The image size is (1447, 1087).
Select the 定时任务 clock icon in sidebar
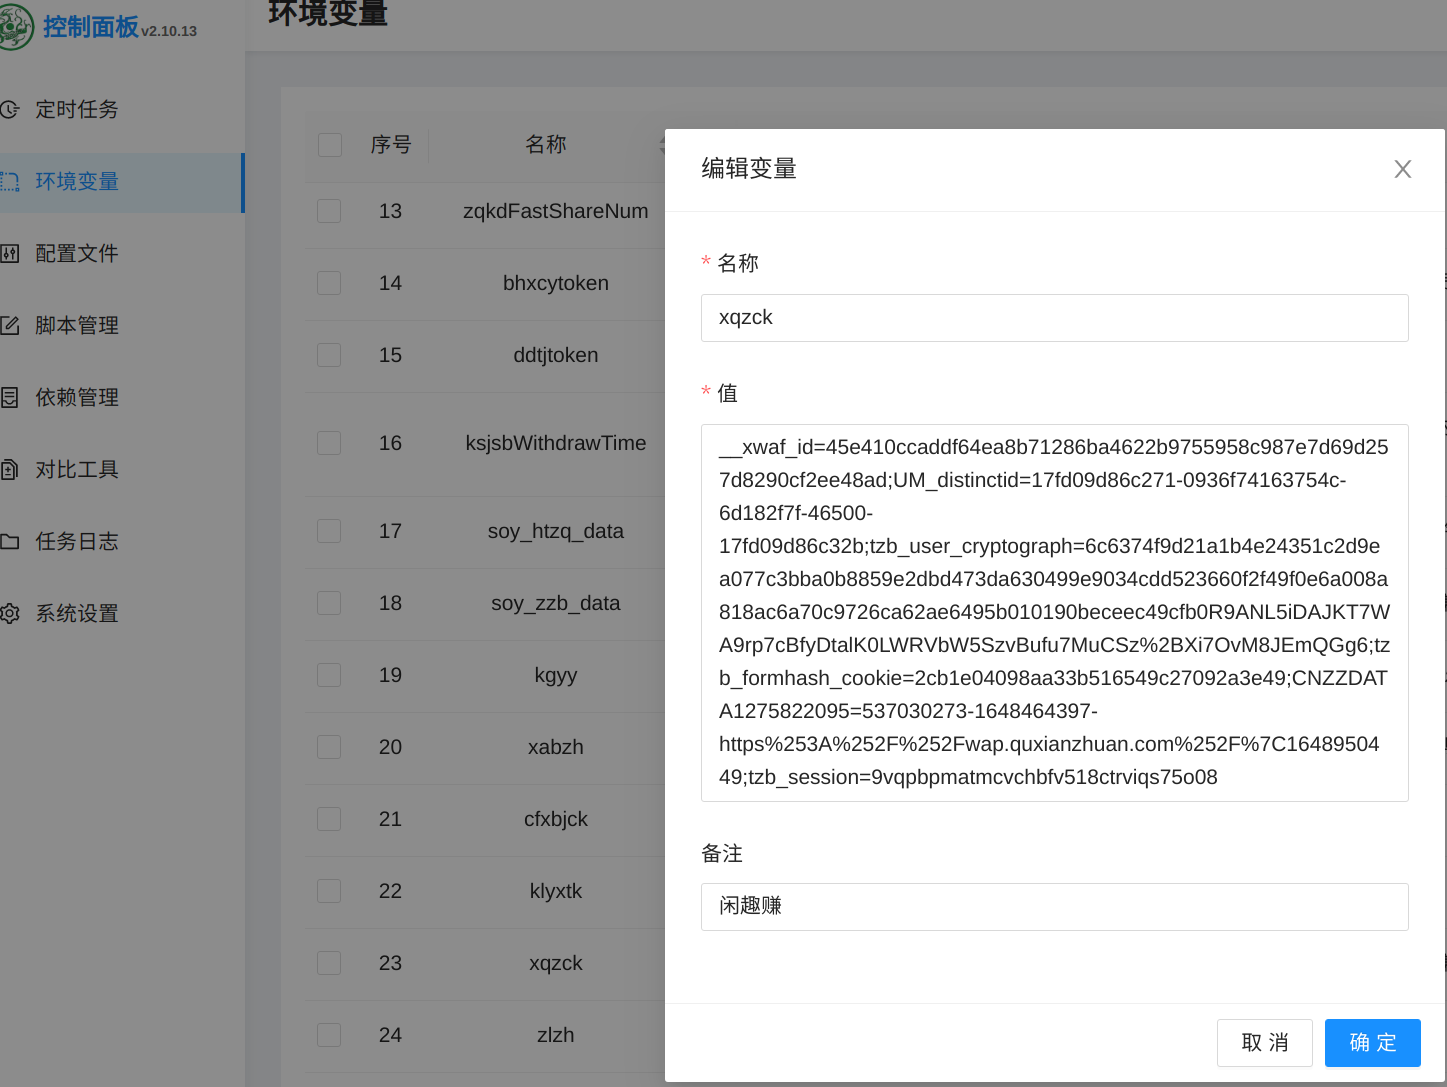[12, 109]
